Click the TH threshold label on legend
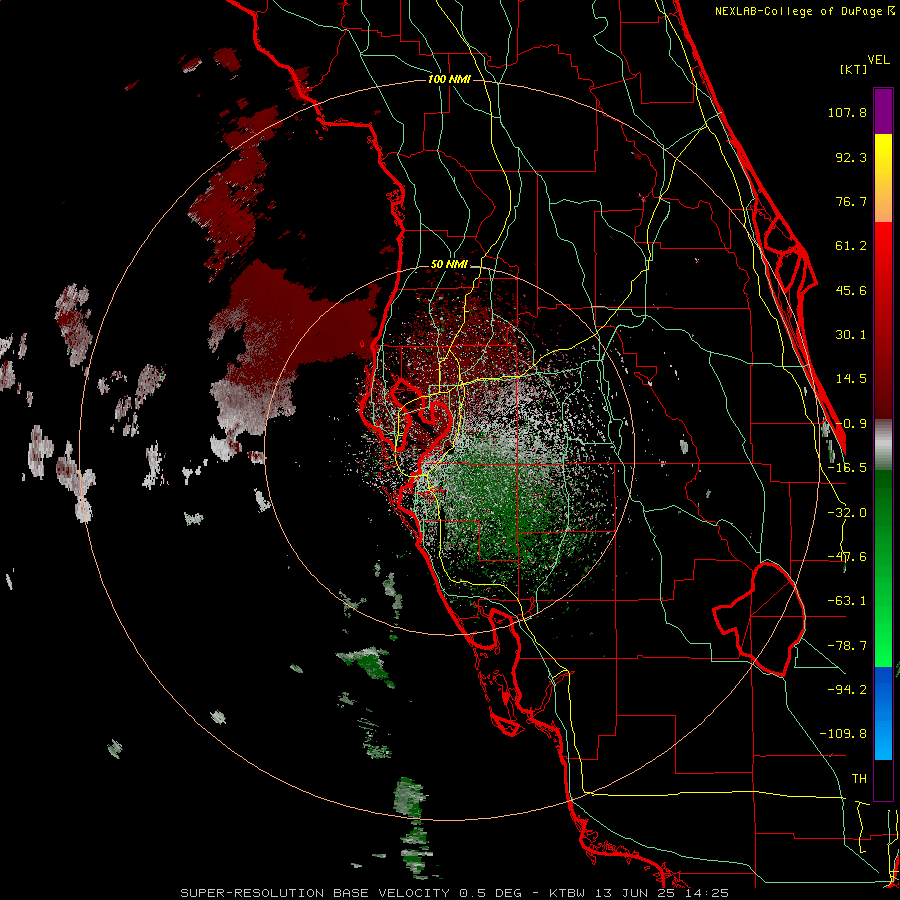 (859, 778)
